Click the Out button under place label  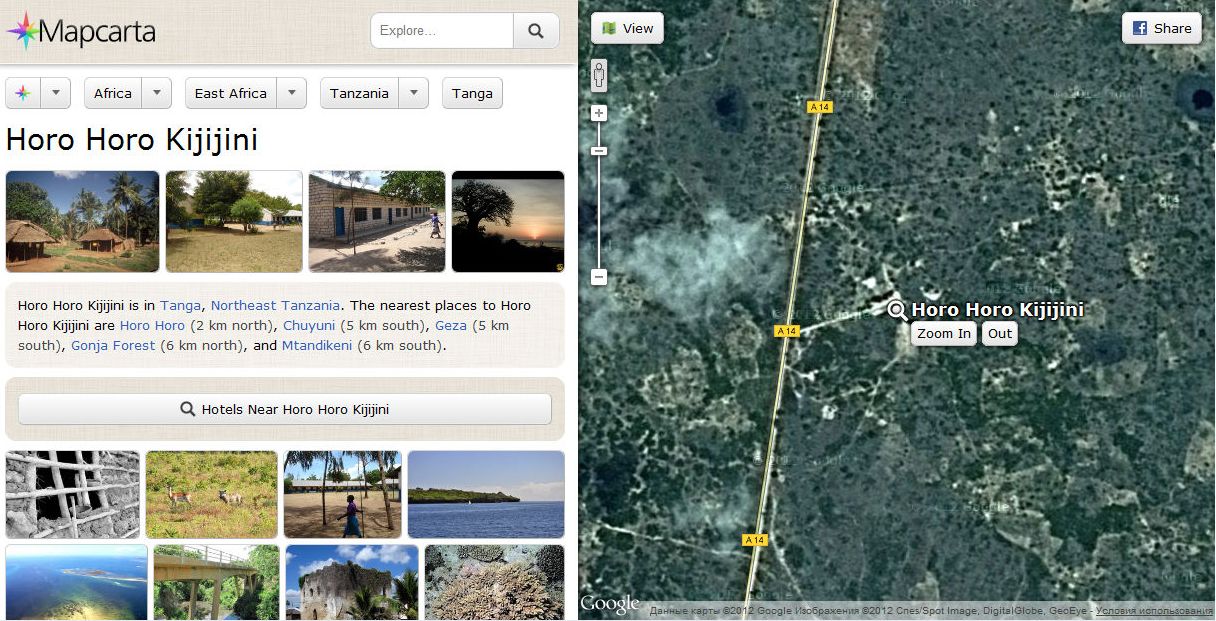pos(1000,333)
